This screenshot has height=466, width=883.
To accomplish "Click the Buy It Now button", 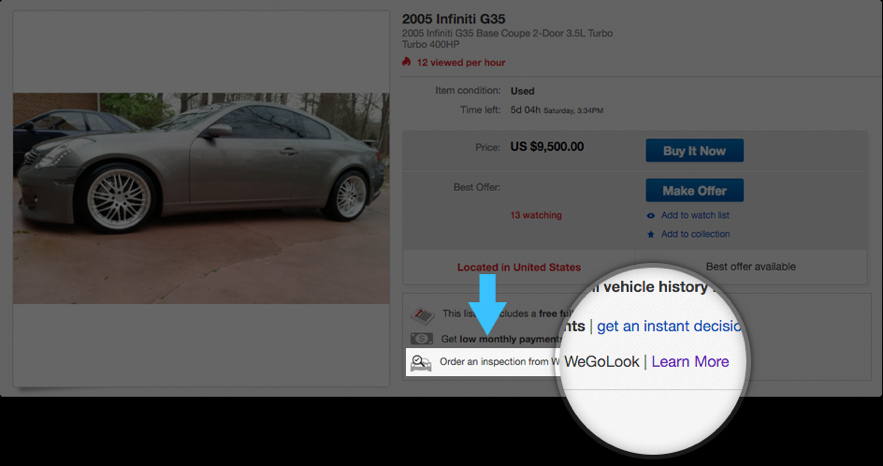I will 694,151.
